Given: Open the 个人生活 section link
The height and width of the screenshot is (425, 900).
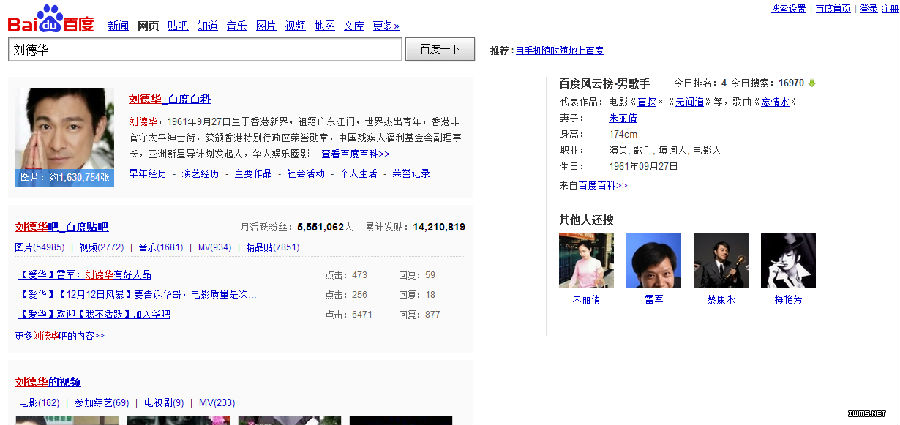Looking at the screenshot, I should click(x=359, y=173).
